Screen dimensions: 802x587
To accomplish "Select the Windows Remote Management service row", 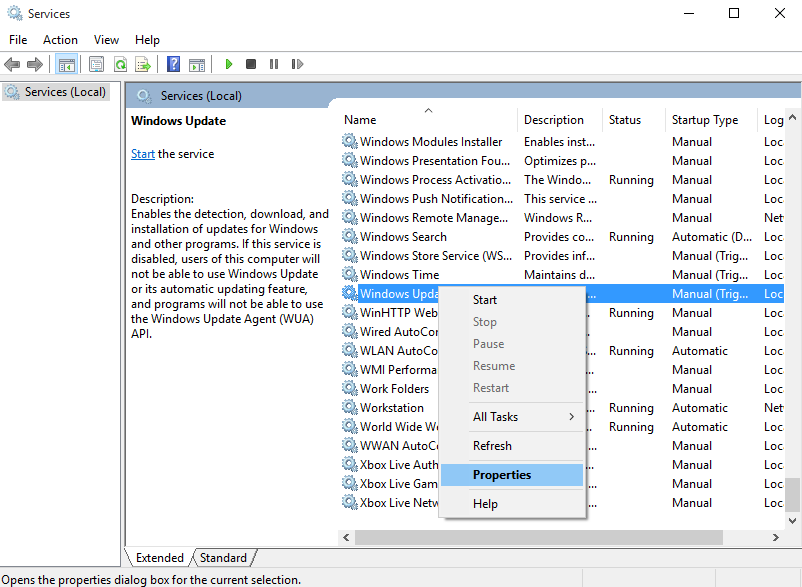I will click(562, 217).
